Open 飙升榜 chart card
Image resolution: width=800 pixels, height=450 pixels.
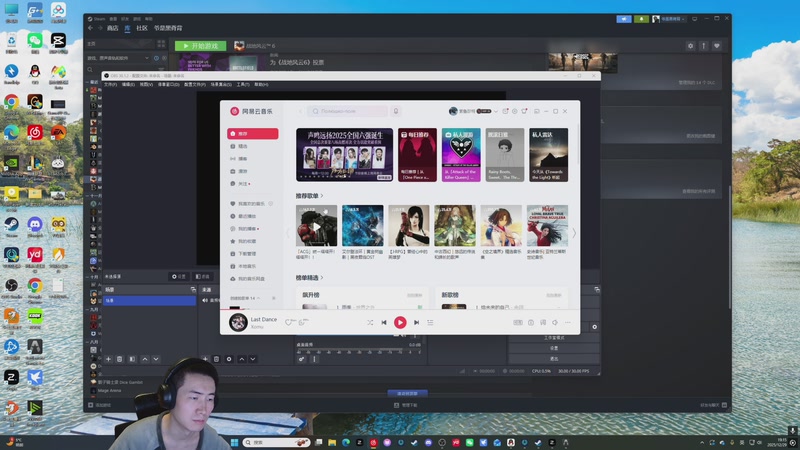(363, 299)
